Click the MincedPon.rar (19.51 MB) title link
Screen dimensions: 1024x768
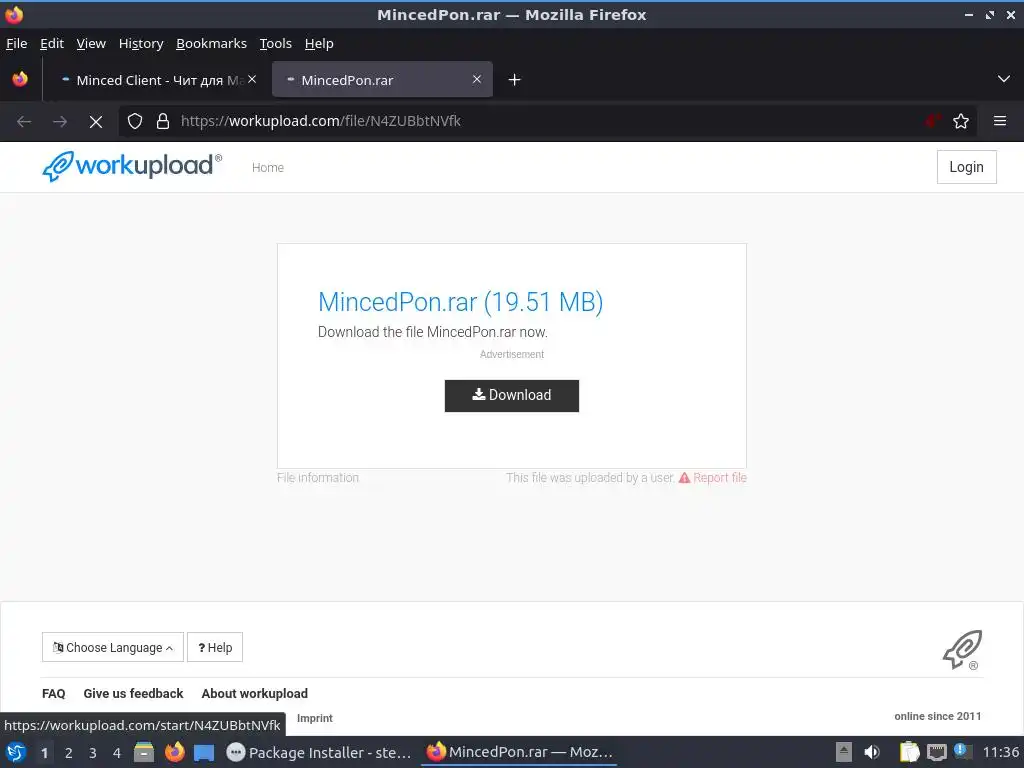coord(460,302)
